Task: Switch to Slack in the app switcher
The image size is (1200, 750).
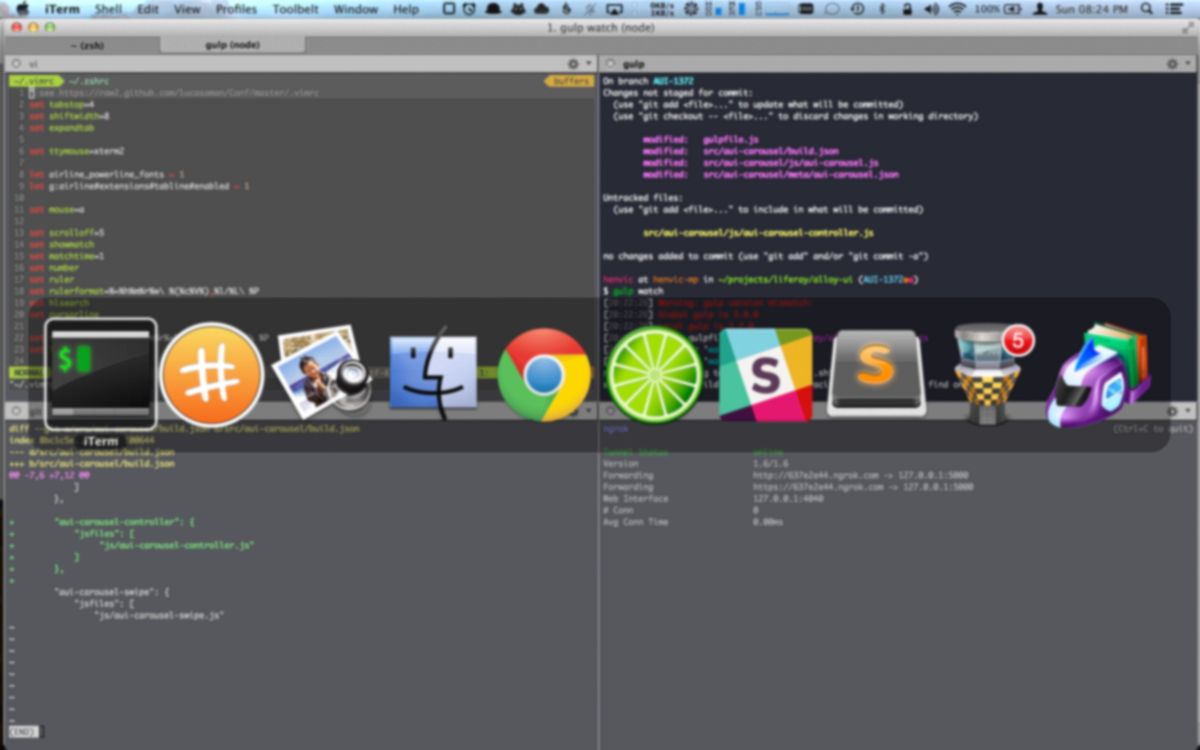Action: pyautogui.click(x=766, y=374)
